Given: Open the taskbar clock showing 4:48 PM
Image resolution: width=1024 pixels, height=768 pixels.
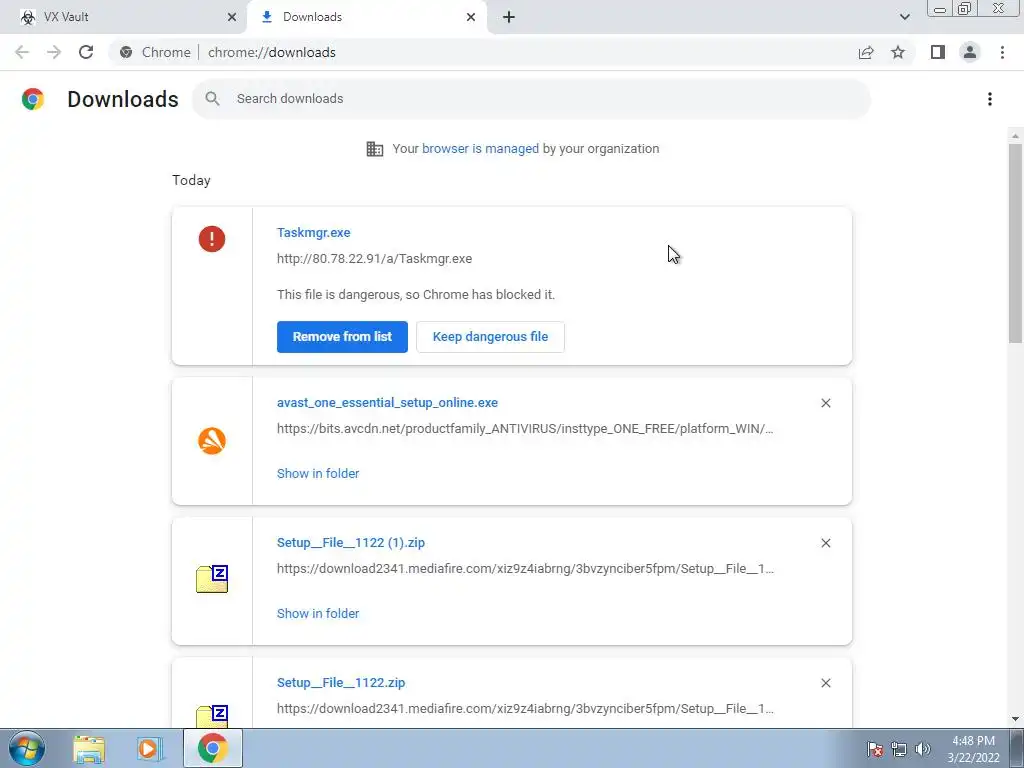Looking at the screenshot, I should 973,749.
